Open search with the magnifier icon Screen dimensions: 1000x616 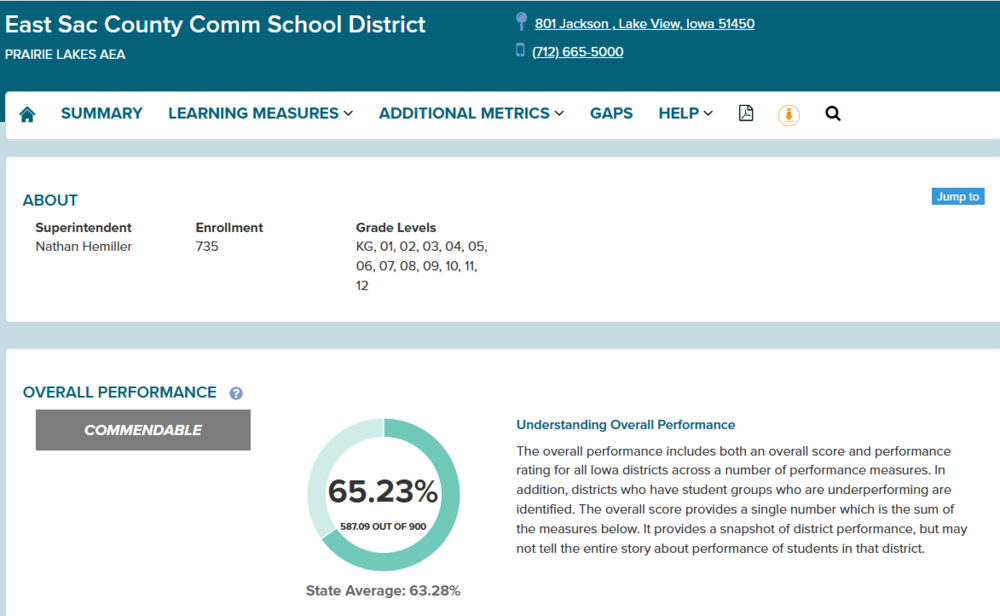click(833, 114)
